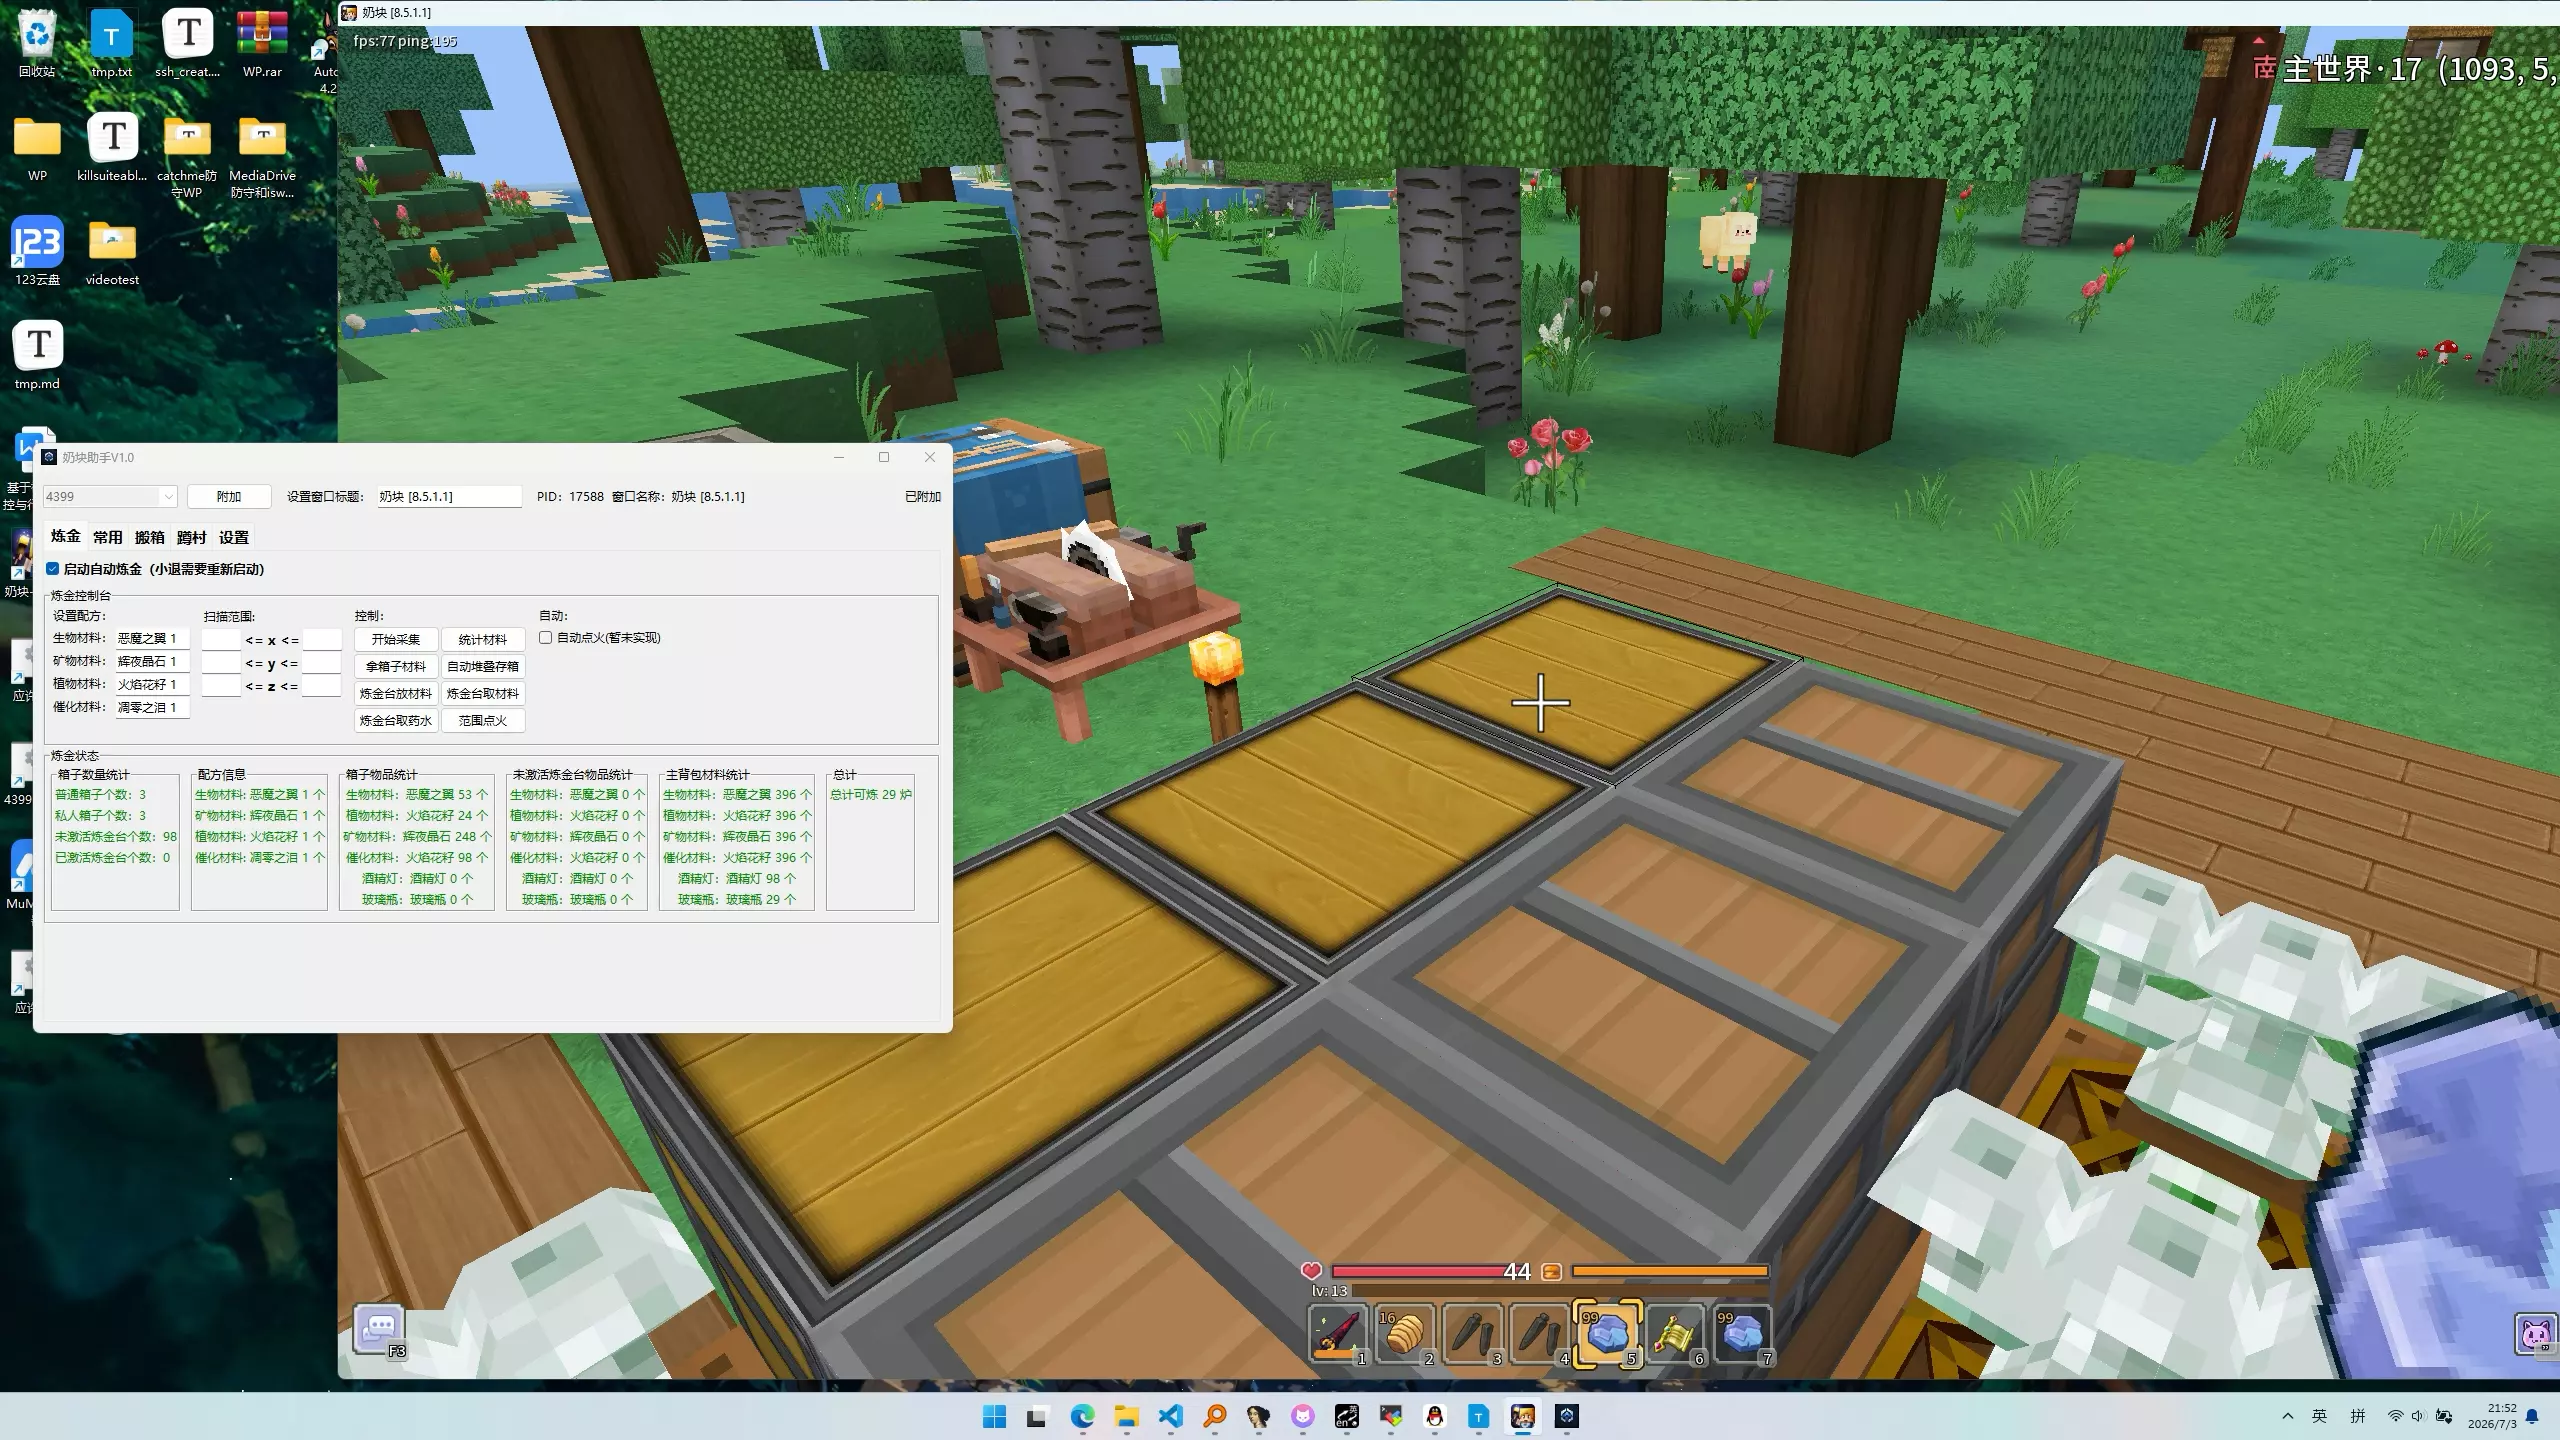Select hotbar slot 3 item

pyautogui.click(x=1472, y=1333)
